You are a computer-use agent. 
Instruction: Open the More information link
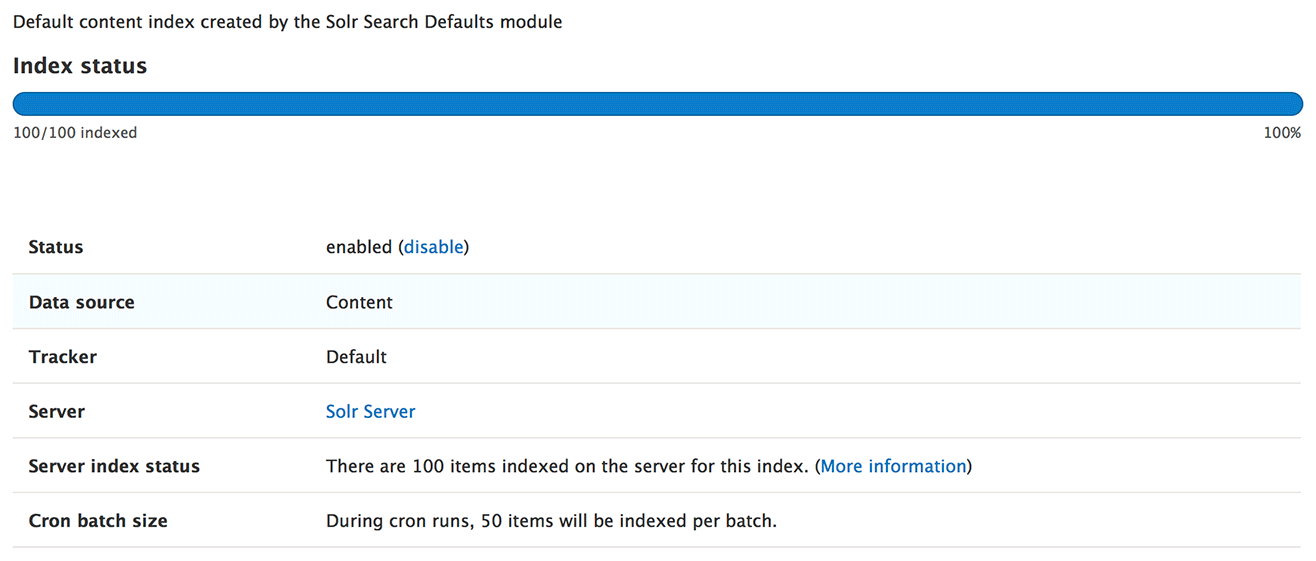(893, 466)
